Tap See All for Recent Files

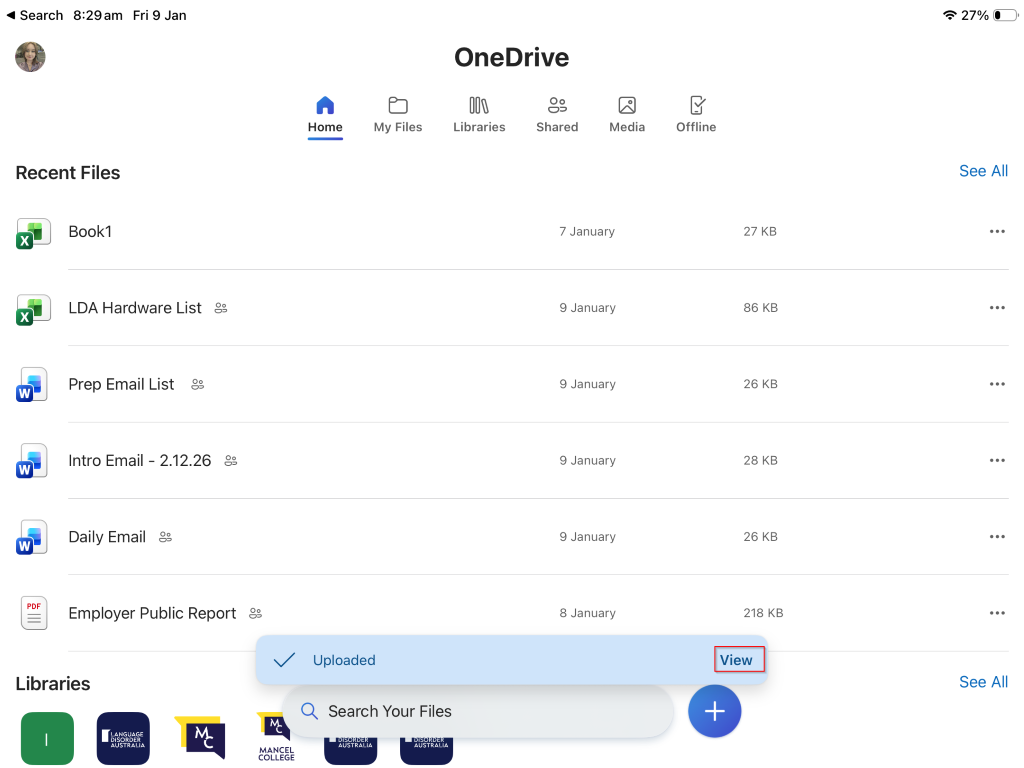tap(983, 171)
